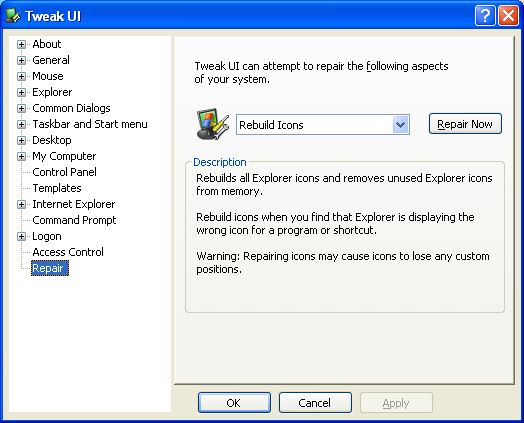Open the Access Control tree item
524x423 pixels.
[68, 252]
